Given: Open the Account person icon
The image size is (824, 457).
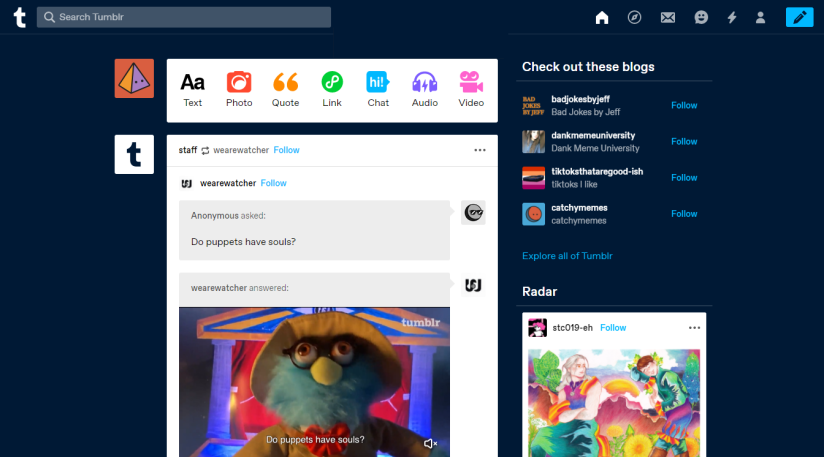Looking at the screenshot, I should pyautogui.click(x=760, y=17).
